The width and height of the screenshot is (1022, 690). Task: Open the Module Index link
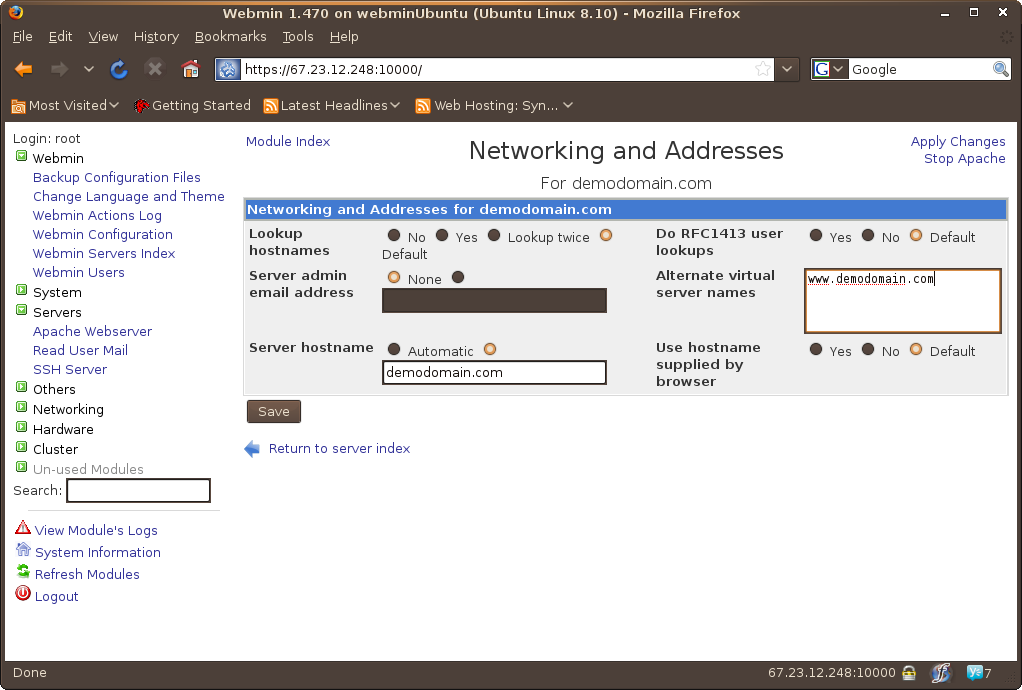[x=288, y=141]
